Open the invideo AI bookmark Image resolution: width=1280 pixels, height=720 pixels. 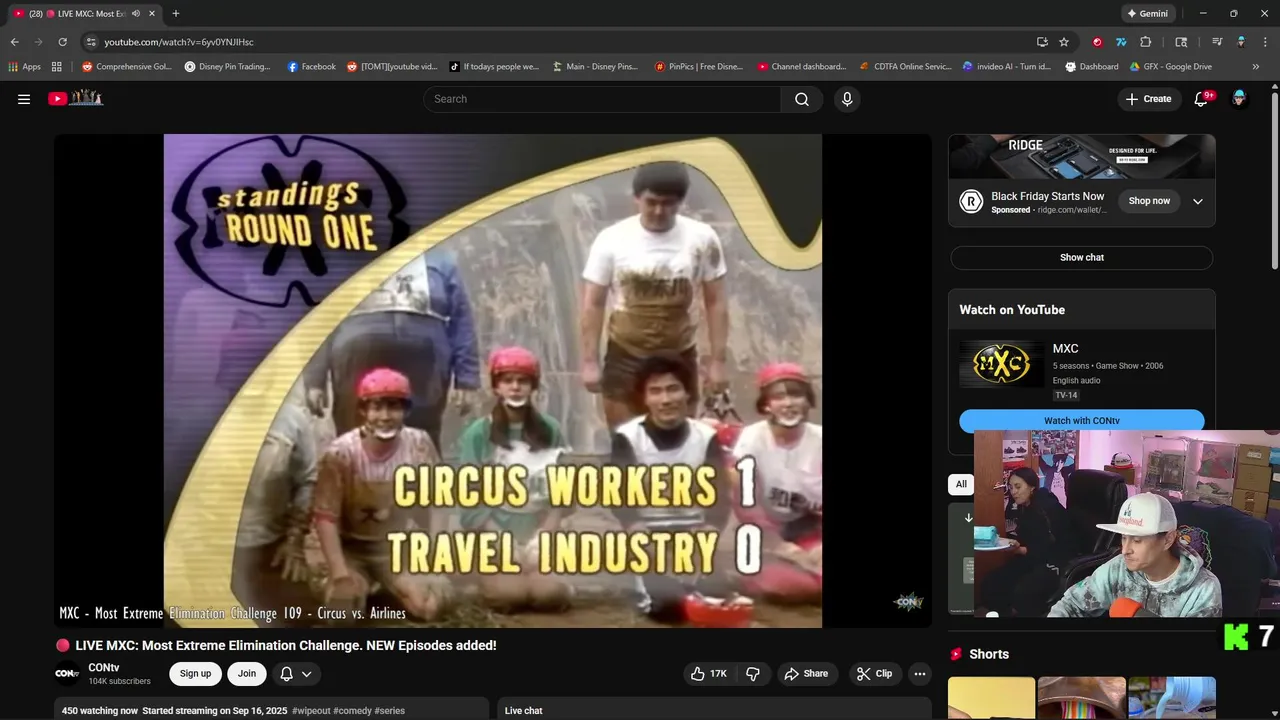[1007, 67]
